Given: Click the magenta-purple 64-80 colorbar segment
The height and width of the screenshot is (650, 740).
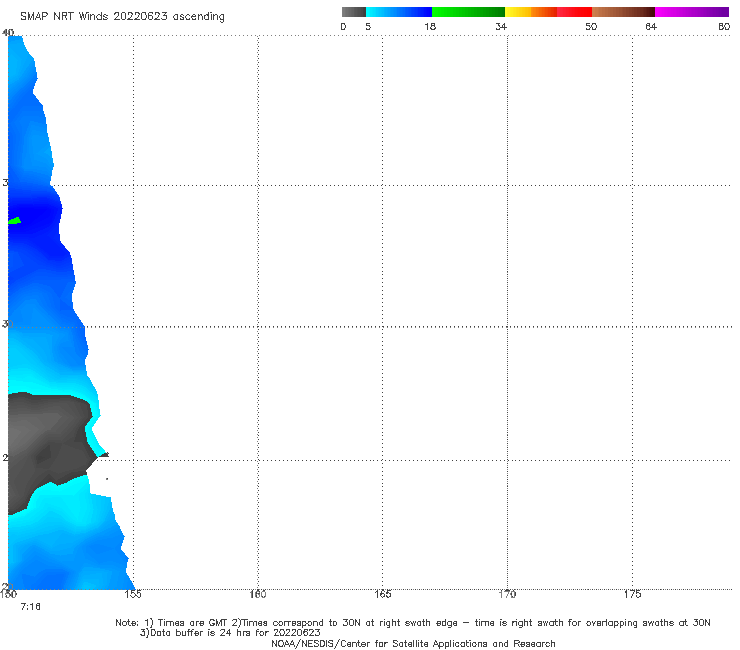Looking at the screenshot, I should (692, 12).
